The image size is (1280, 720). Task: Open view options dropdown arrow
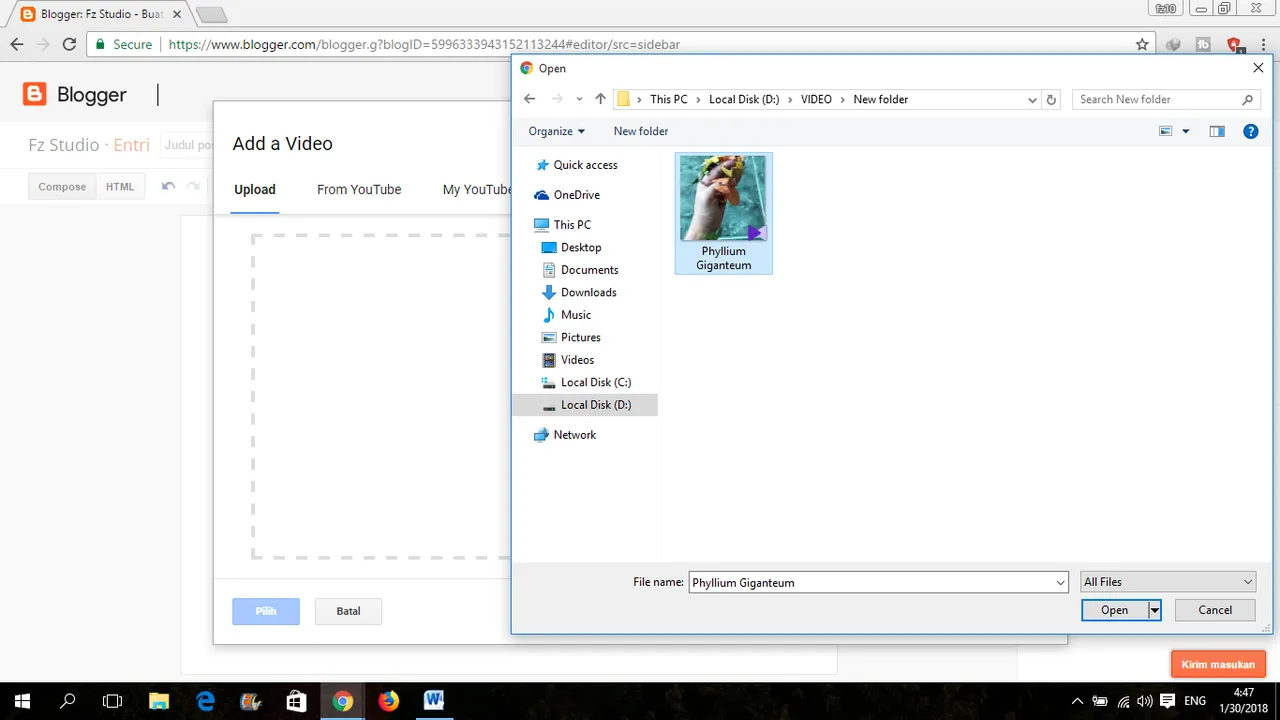pos(1186,131)
